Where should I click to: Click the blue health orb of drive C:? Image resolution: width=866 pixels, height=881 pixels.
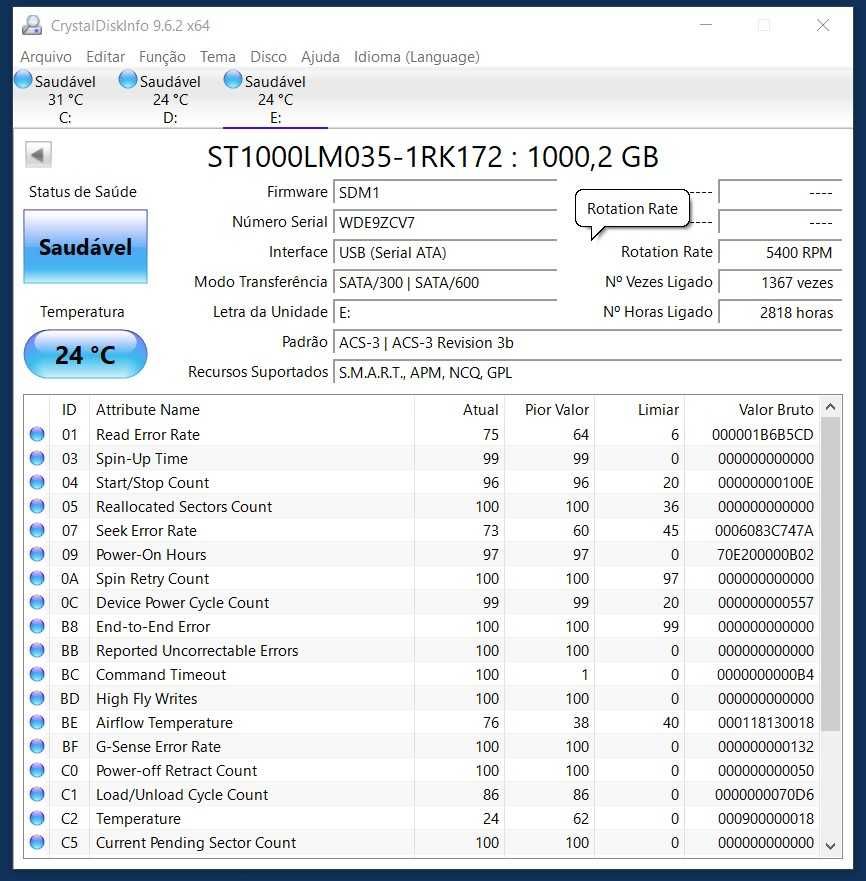[23, 79]
